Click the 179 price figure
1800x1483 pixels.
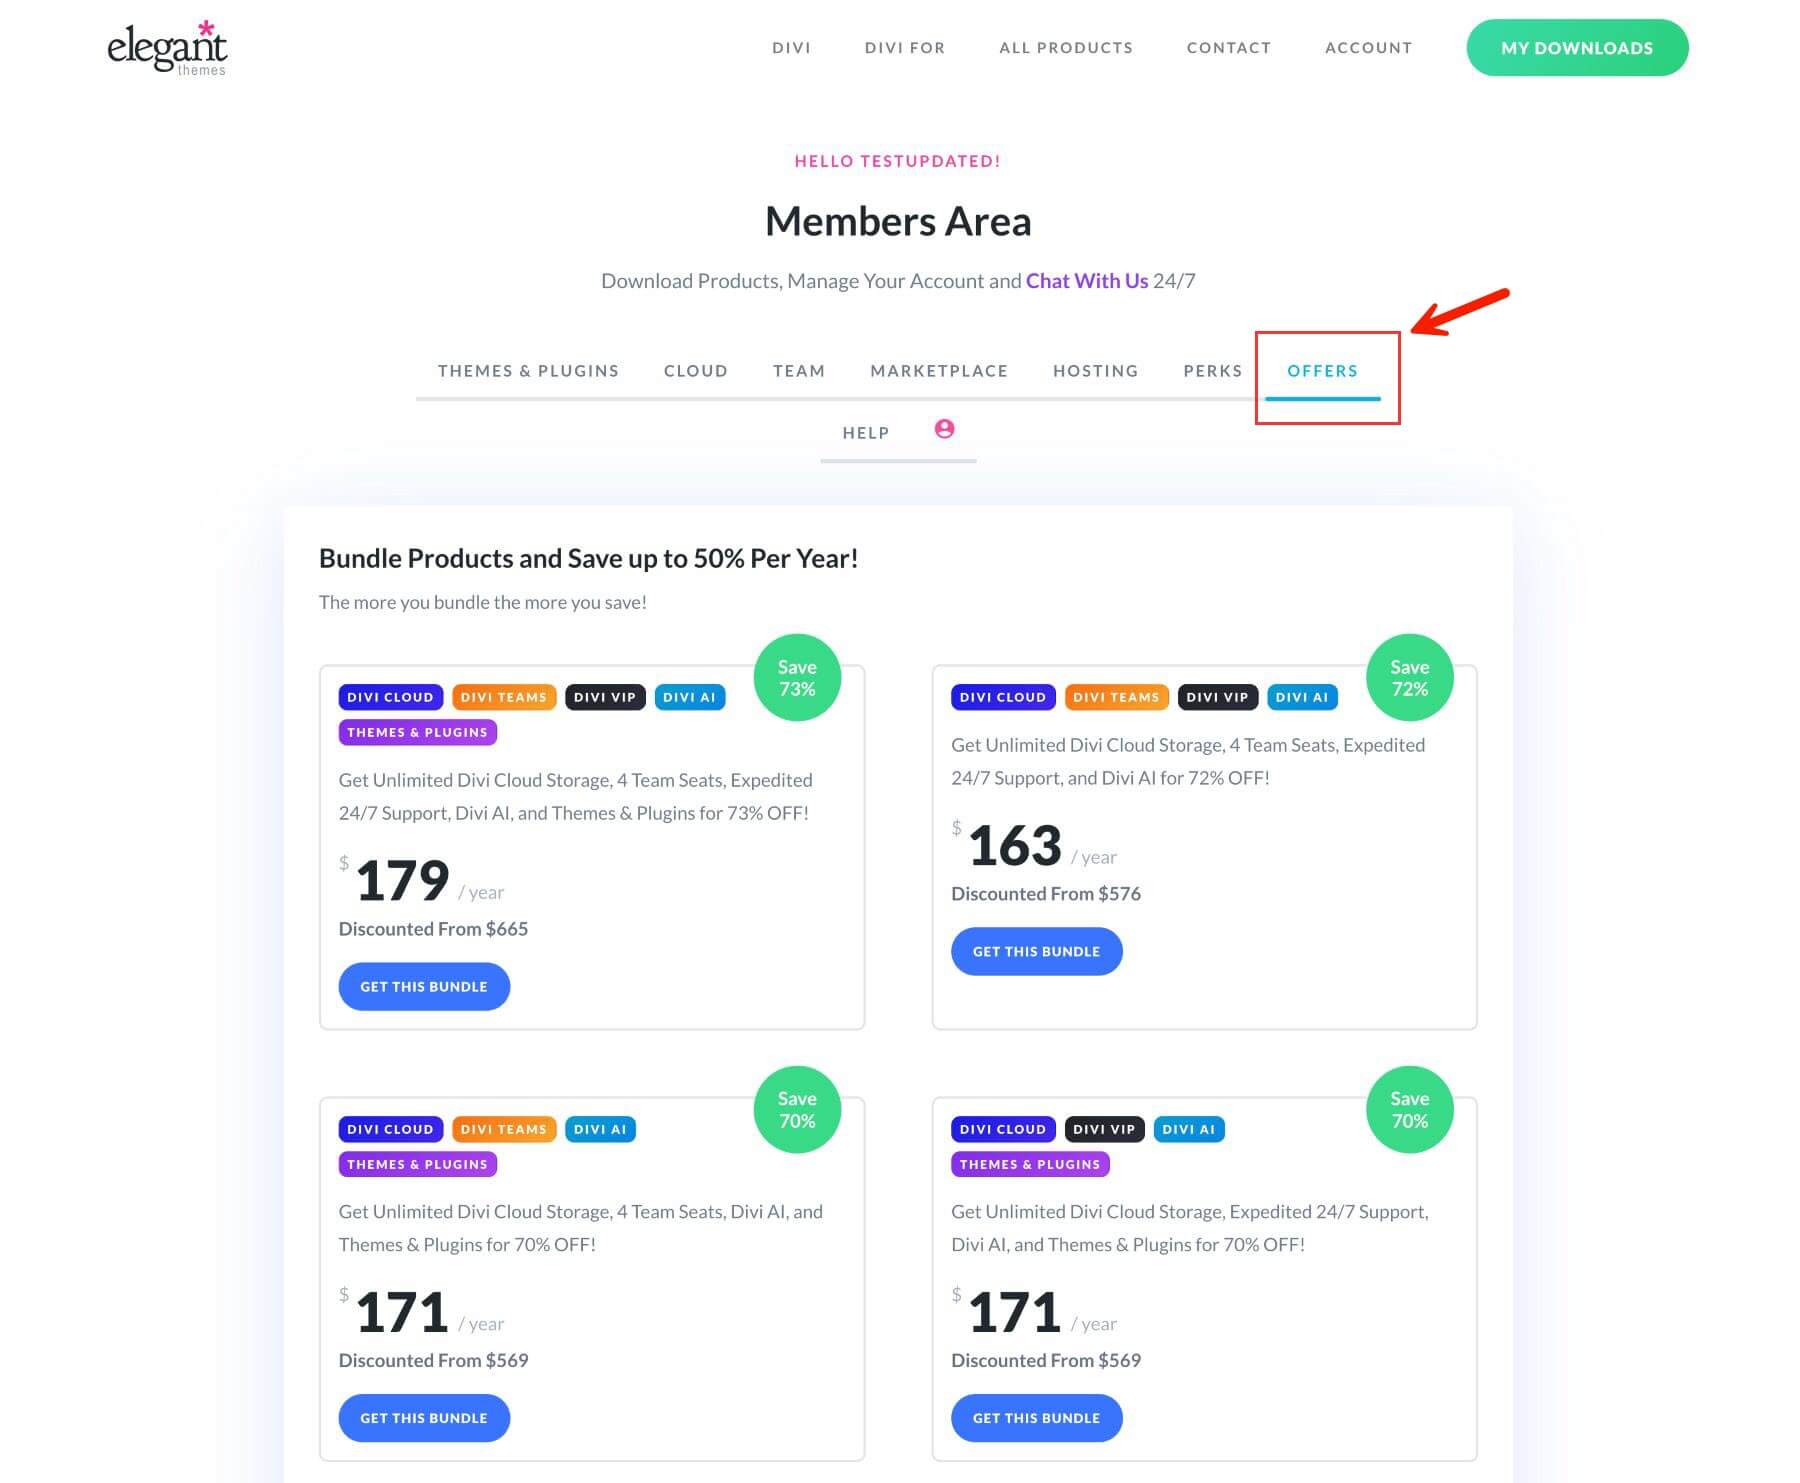click(x=402, y=880)
